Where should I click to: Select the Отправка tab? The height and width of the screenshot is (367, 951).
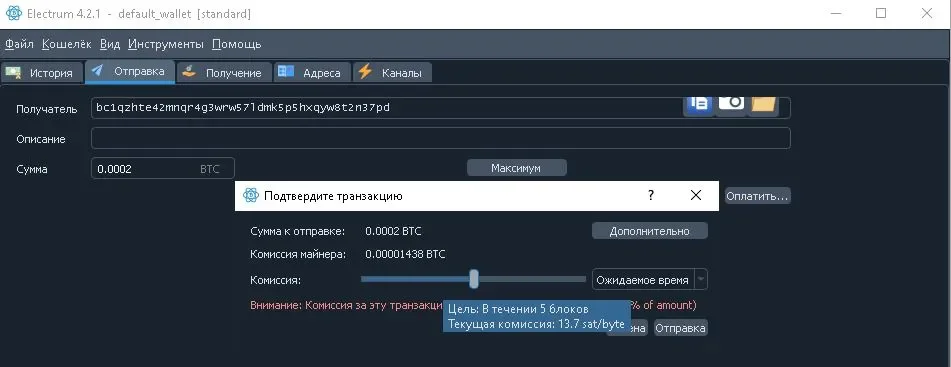point(130,72)
